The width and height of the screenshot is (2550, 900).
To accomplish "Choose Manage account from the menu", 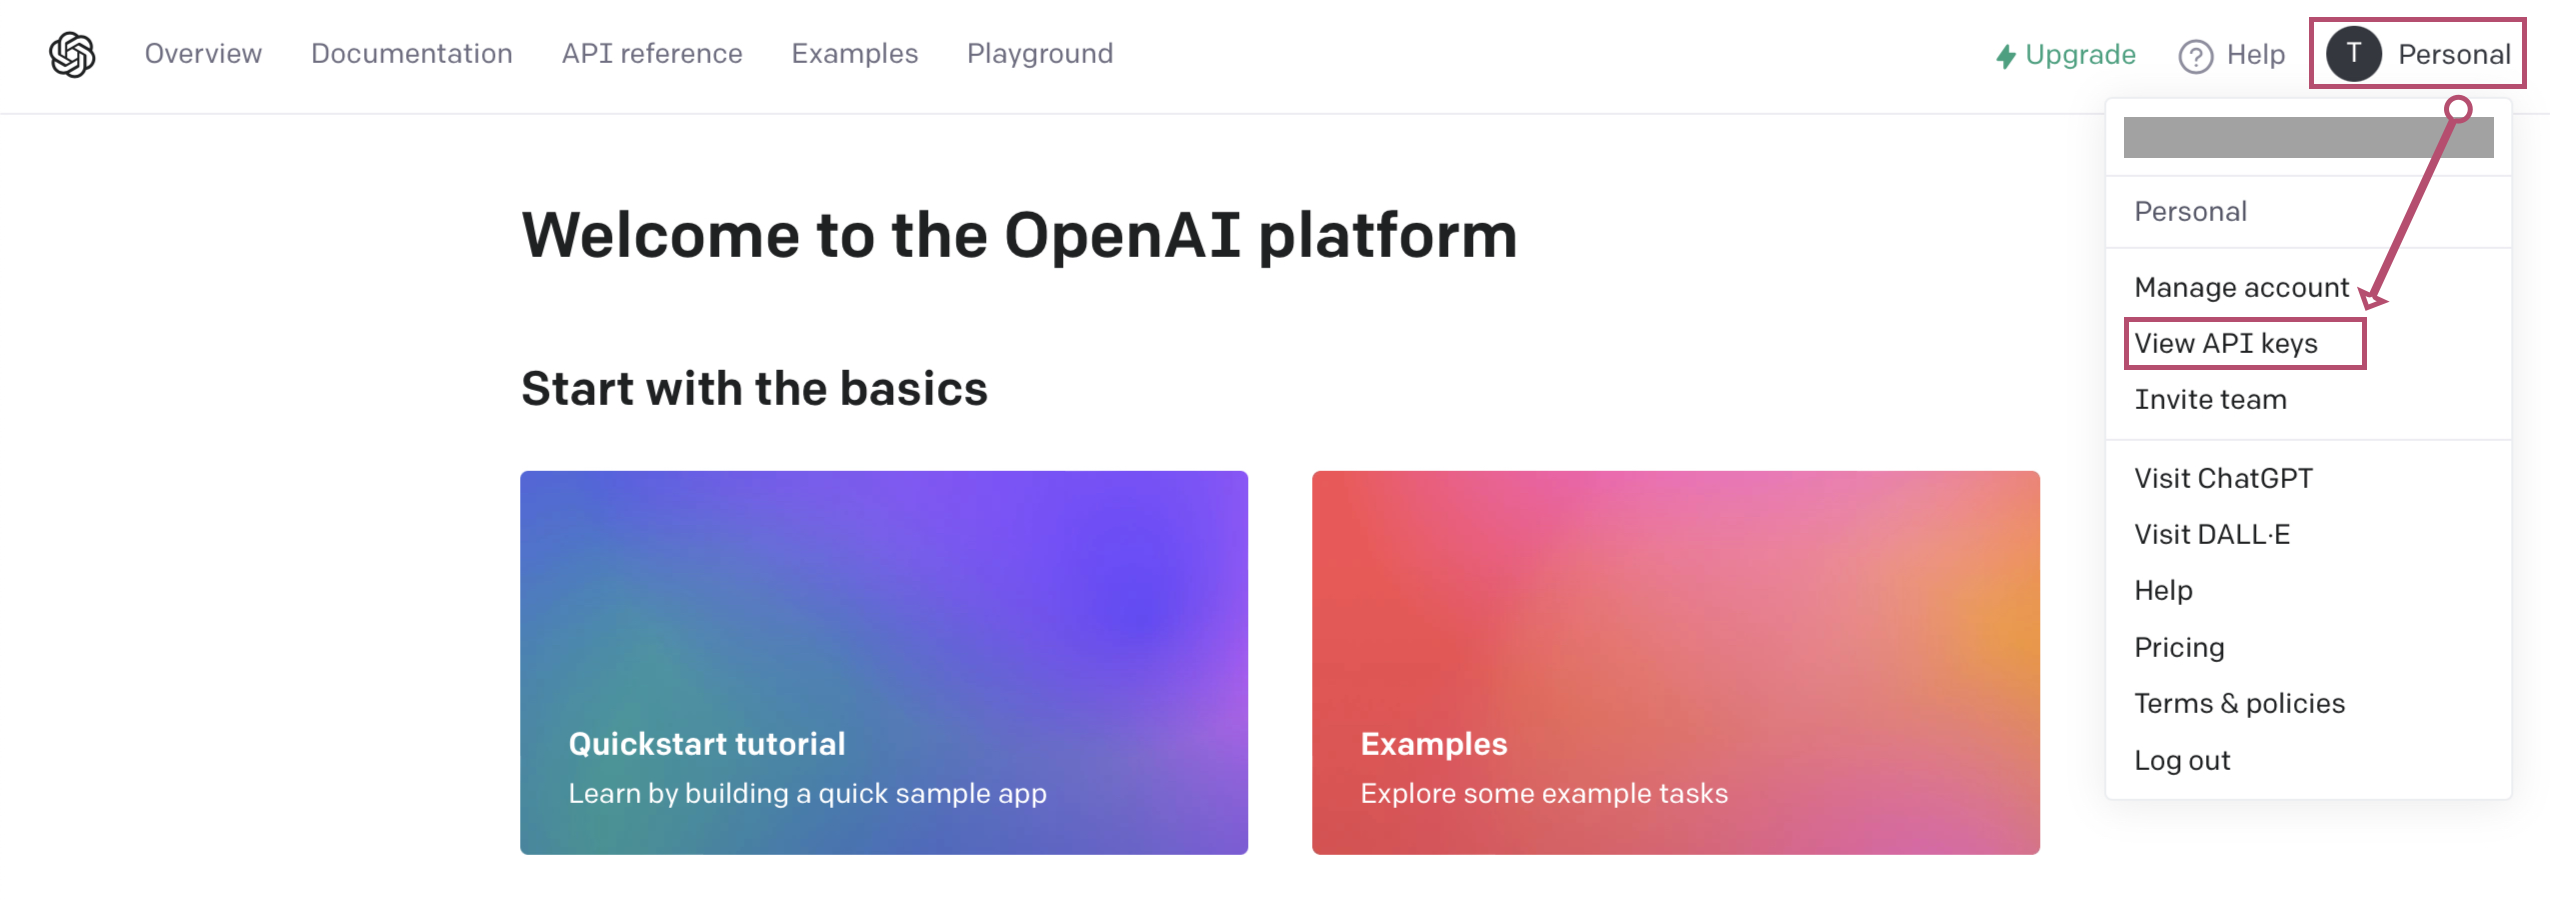I will point(2241,288).
